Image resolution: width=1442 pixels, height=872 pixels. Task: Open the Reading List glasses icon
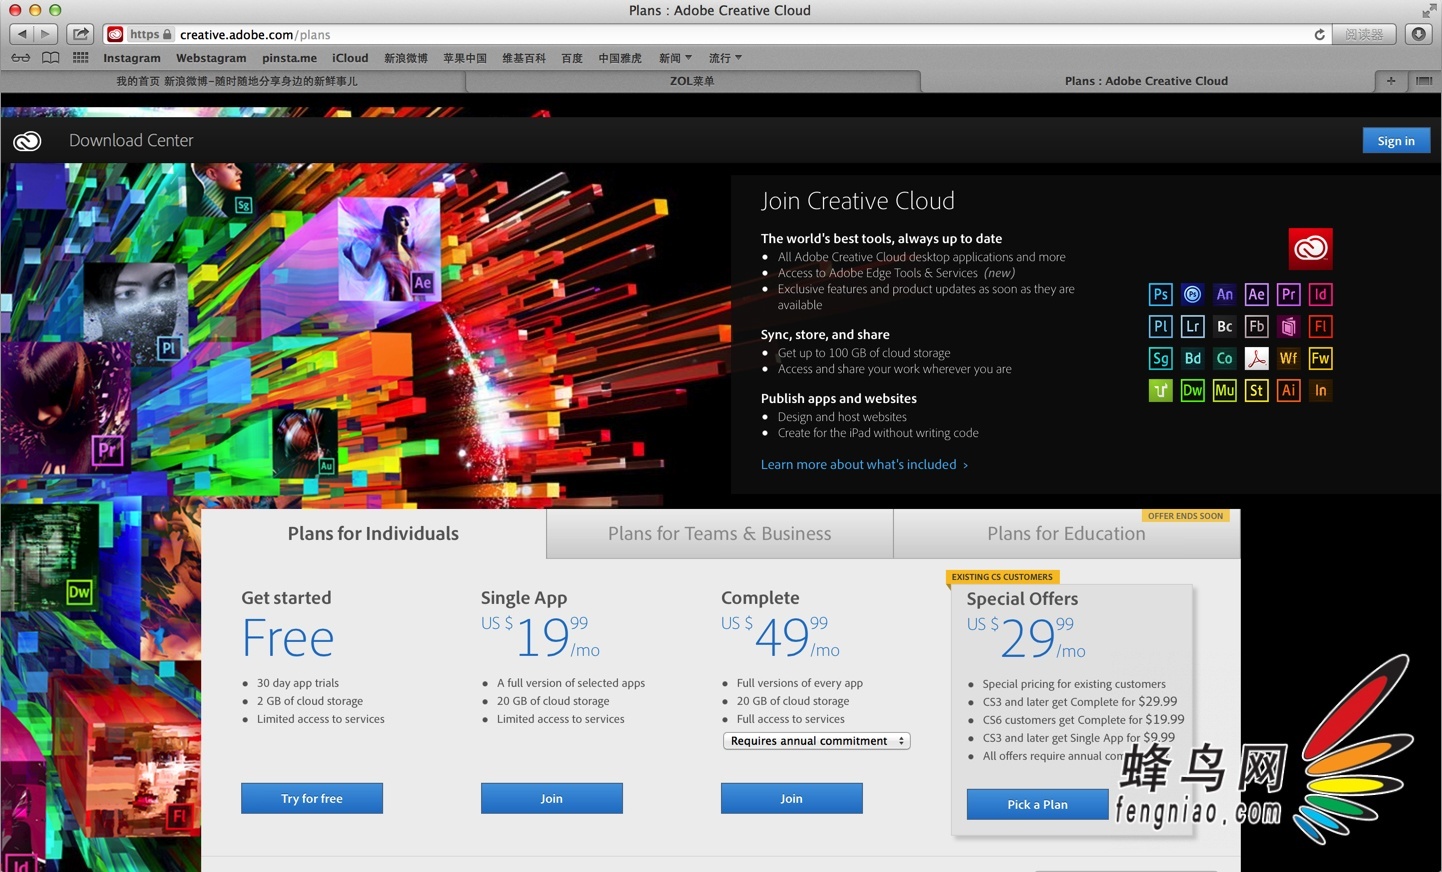pos(20,58)
